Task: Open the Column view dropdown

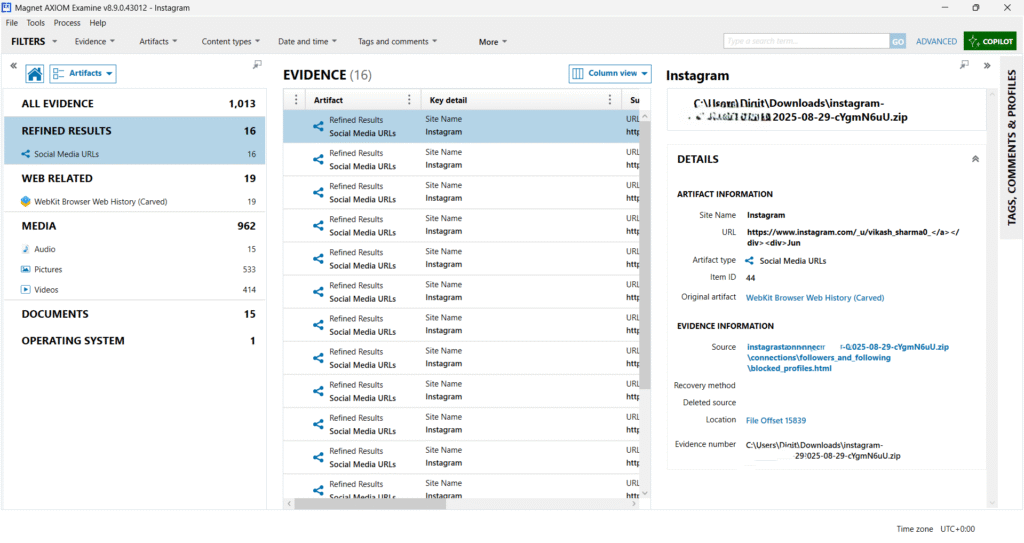Action: [x=610, y=73]
